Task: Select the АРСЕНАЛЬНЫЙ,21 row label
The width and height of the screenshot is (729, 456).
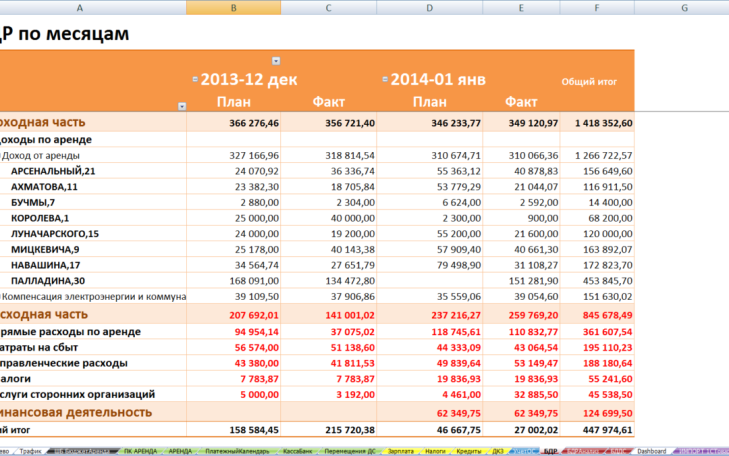Action: coord(53,171)
